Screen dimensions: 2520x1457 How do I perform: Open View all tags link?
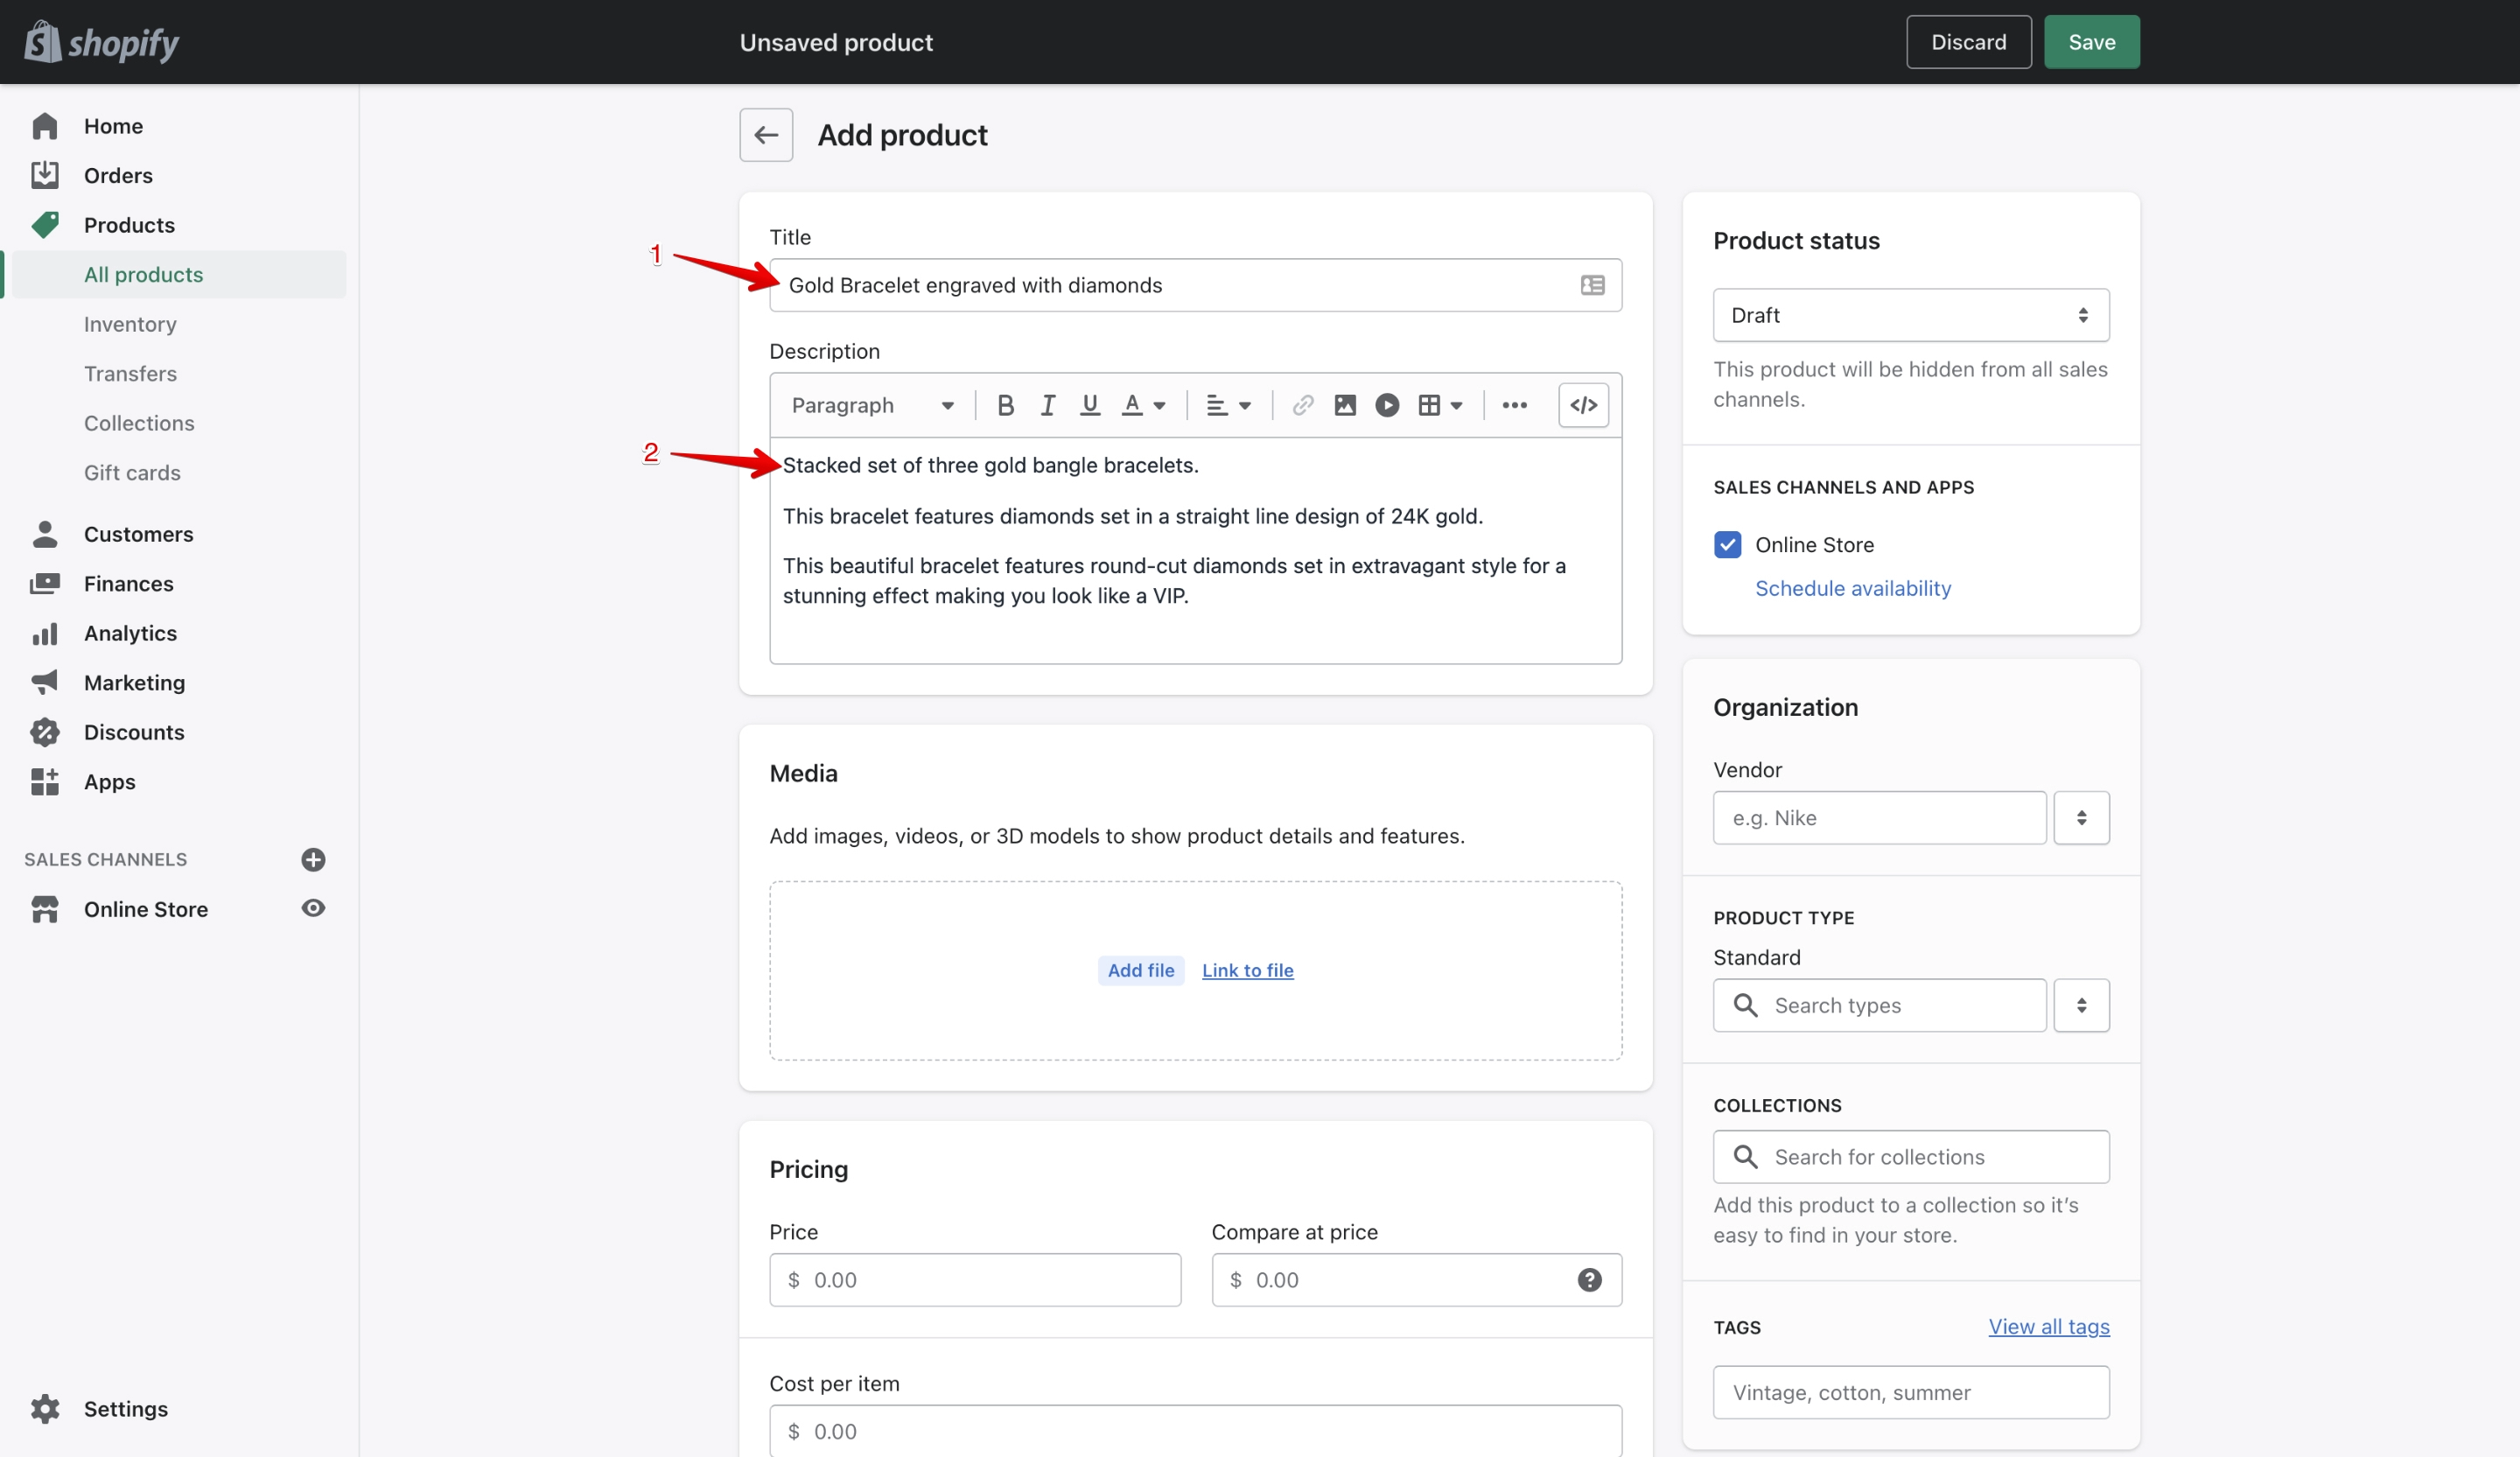pos(2049,1326)
